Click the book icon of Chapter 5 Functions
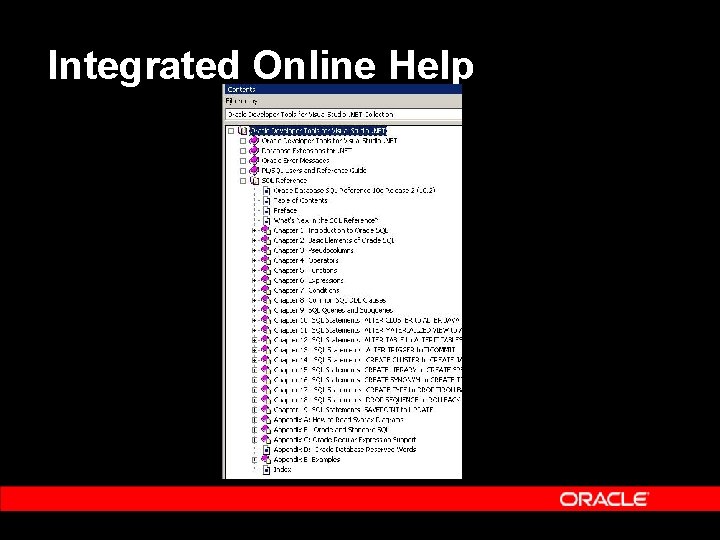Image resolution: width=720 pixels, height=540 pixels. 266,270
